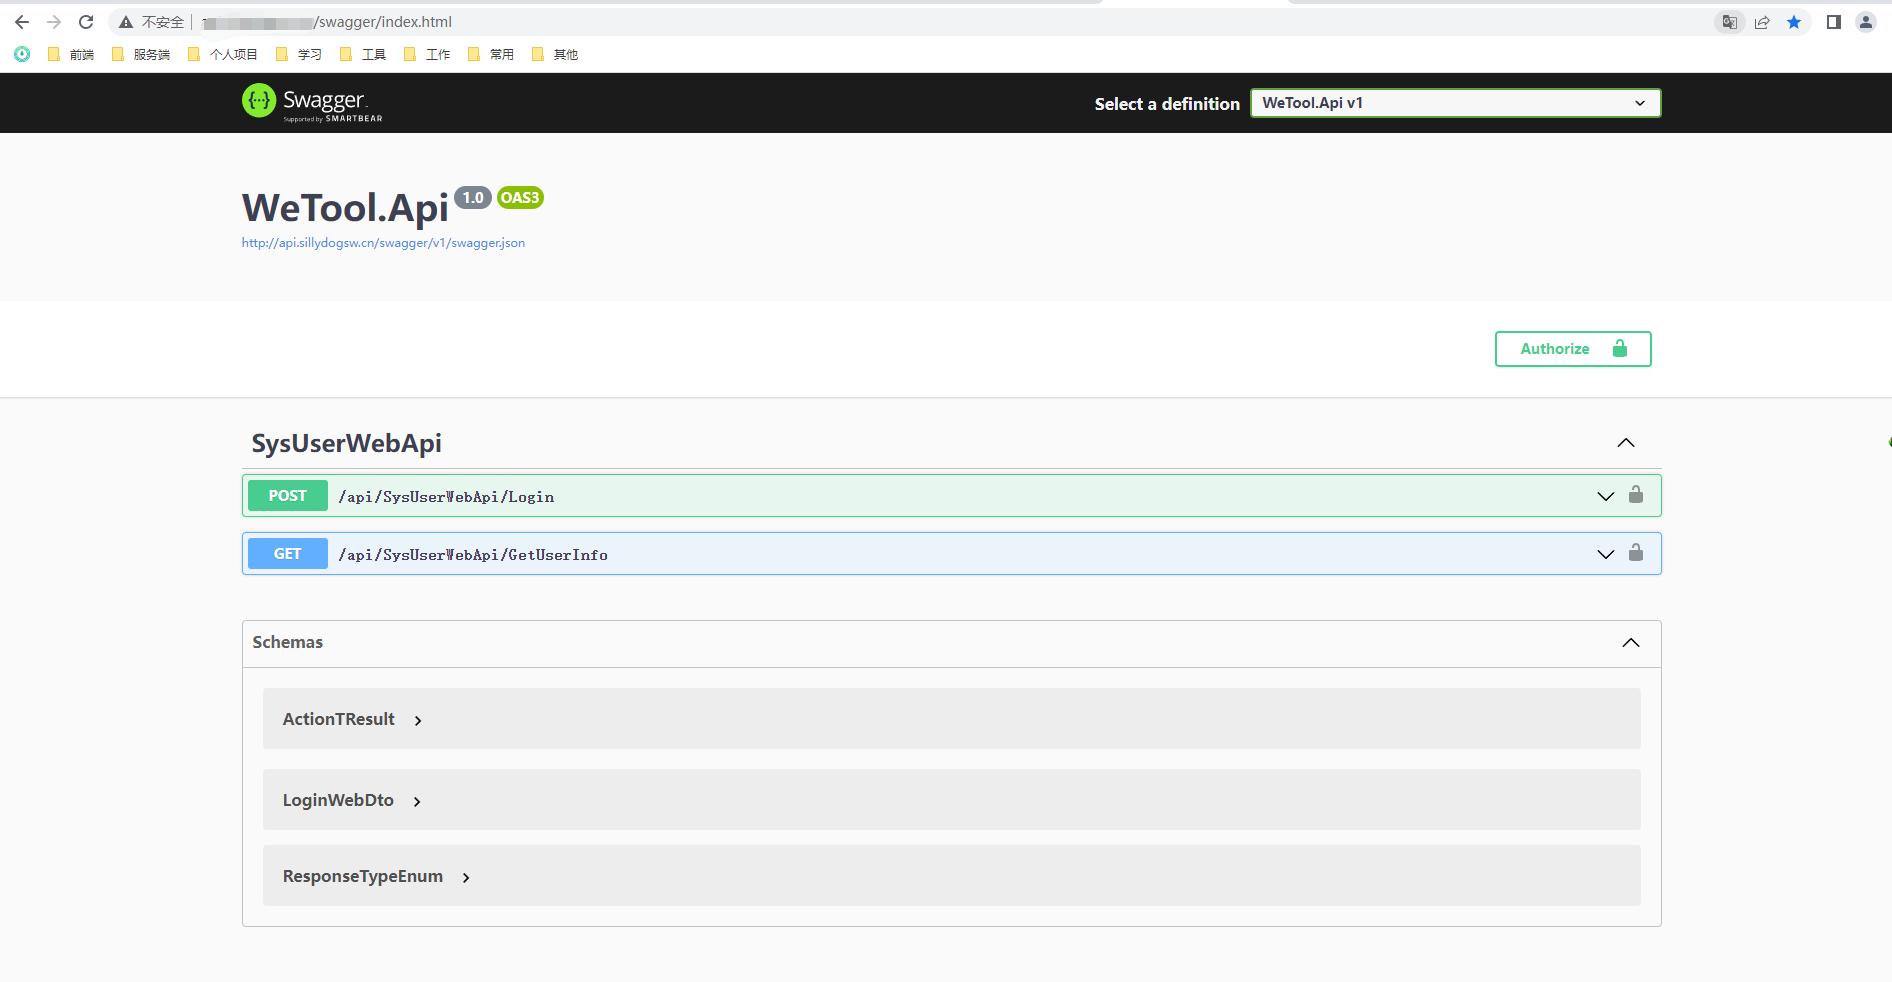This screenshot has height=982, width=1892.
Task: Click the share icon in the toolbar
Action: 1762,21
